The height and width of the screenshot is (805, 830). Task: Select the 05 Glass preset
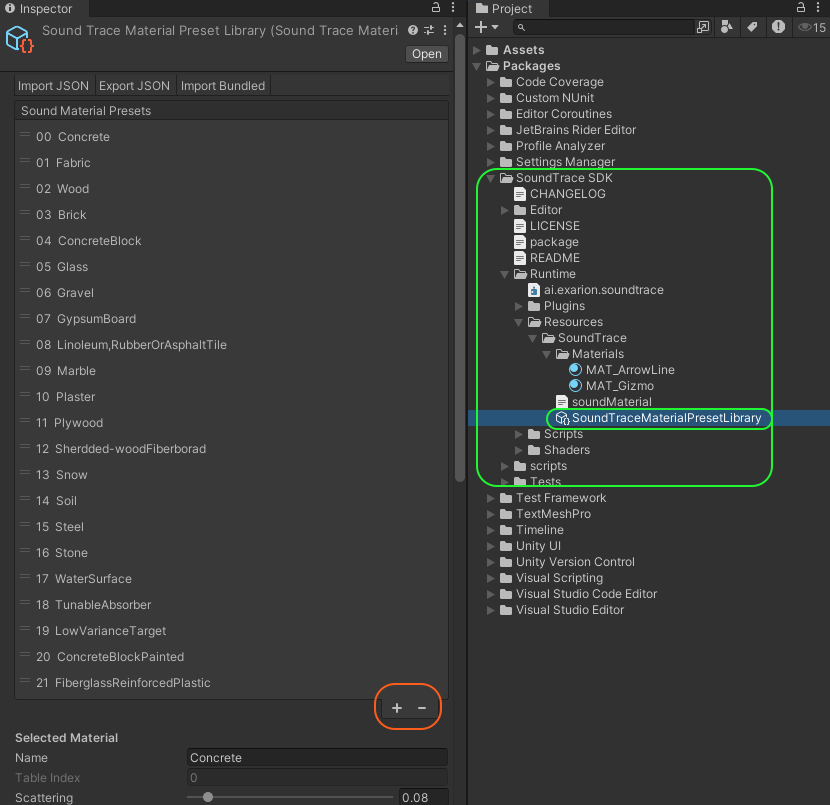232,267
